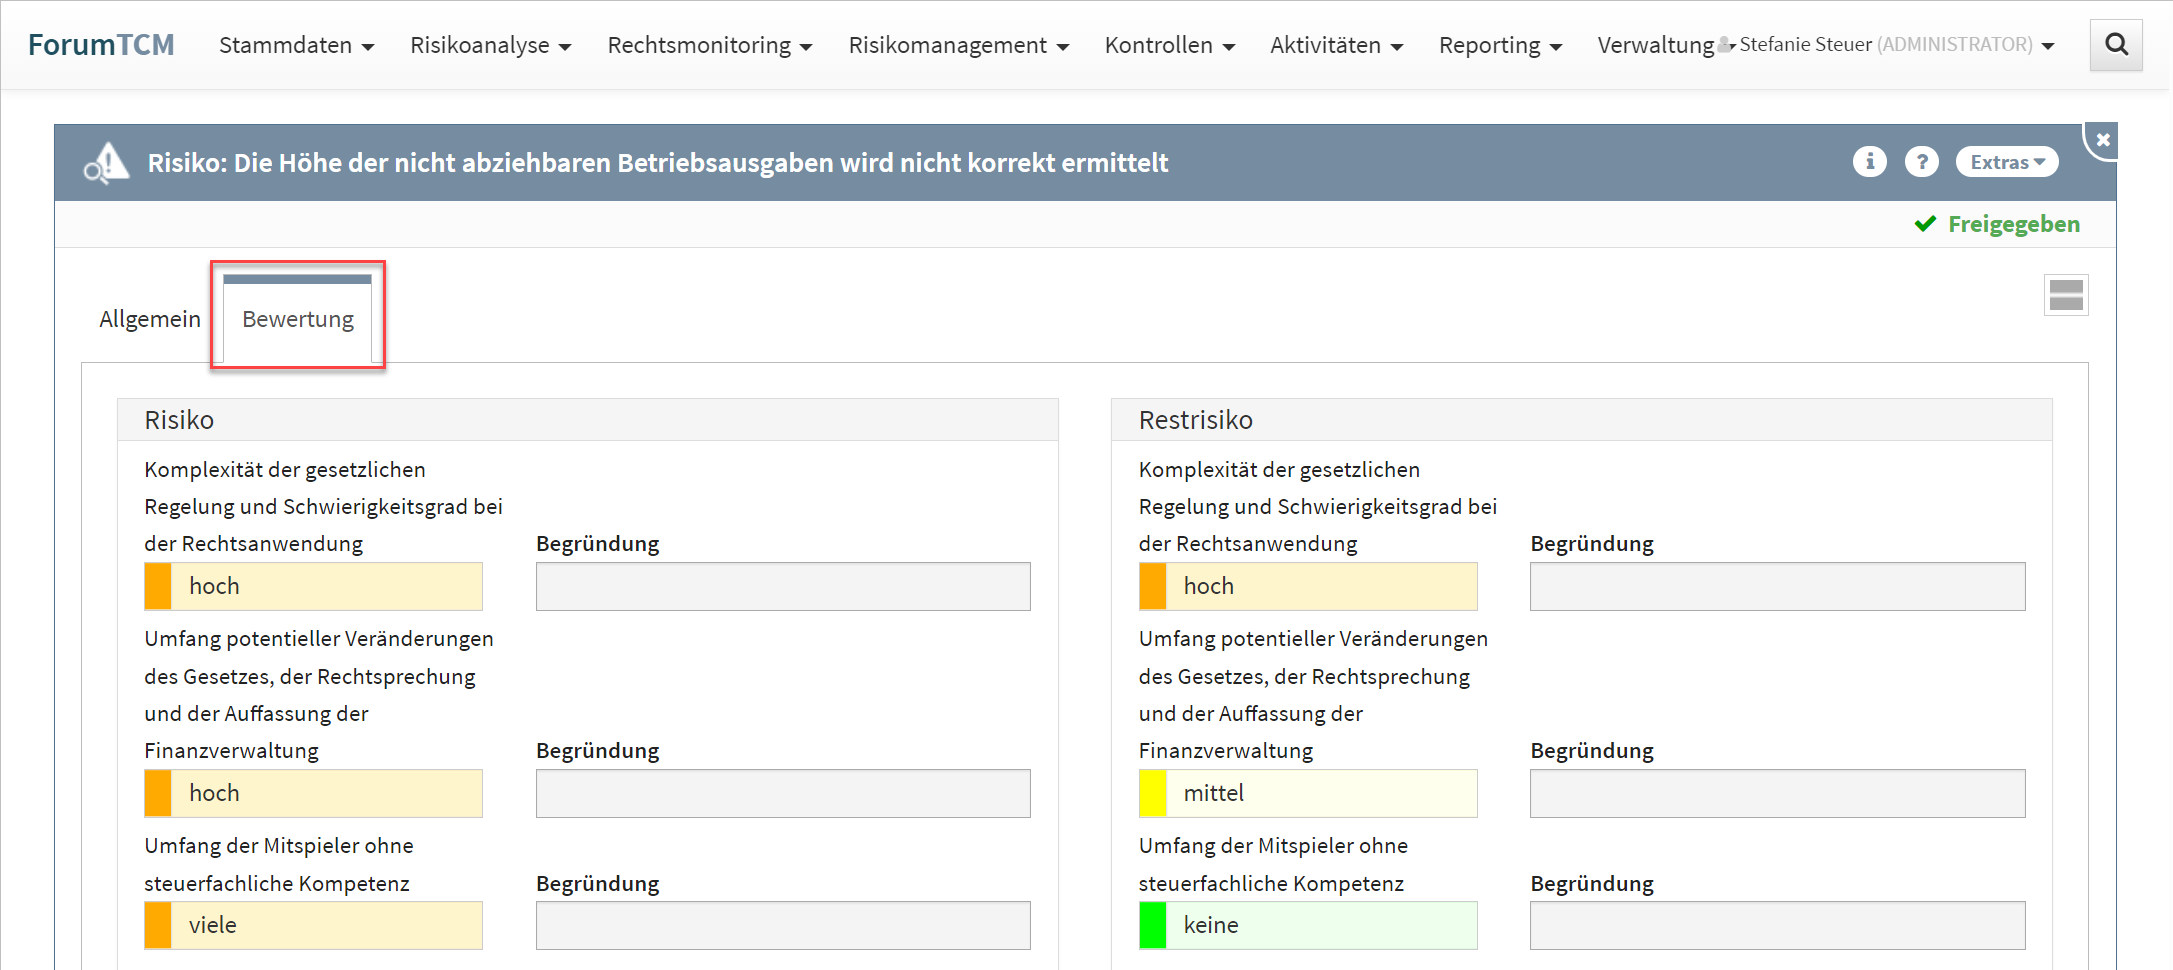2173x970 pixels.
Task: Open the Kontrollen menu
Action: pyautogui.click(x=1169, y=45)
